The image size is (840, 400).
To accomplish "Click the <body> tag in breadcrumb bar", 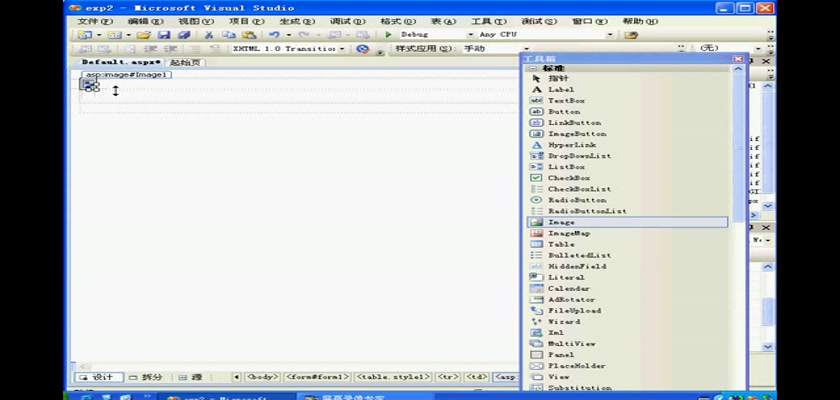I will point(262,377).
